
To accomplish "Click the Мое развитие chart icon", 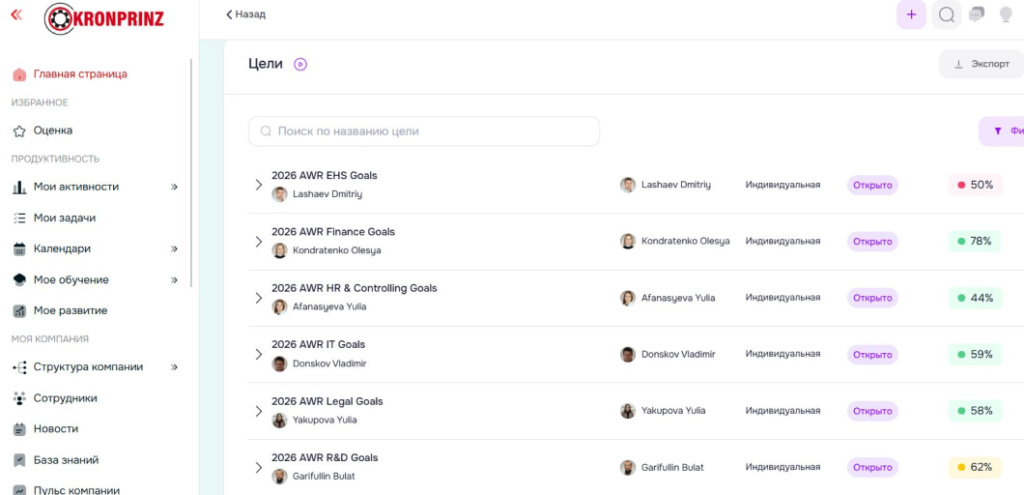I will click(x=20, y=311).
